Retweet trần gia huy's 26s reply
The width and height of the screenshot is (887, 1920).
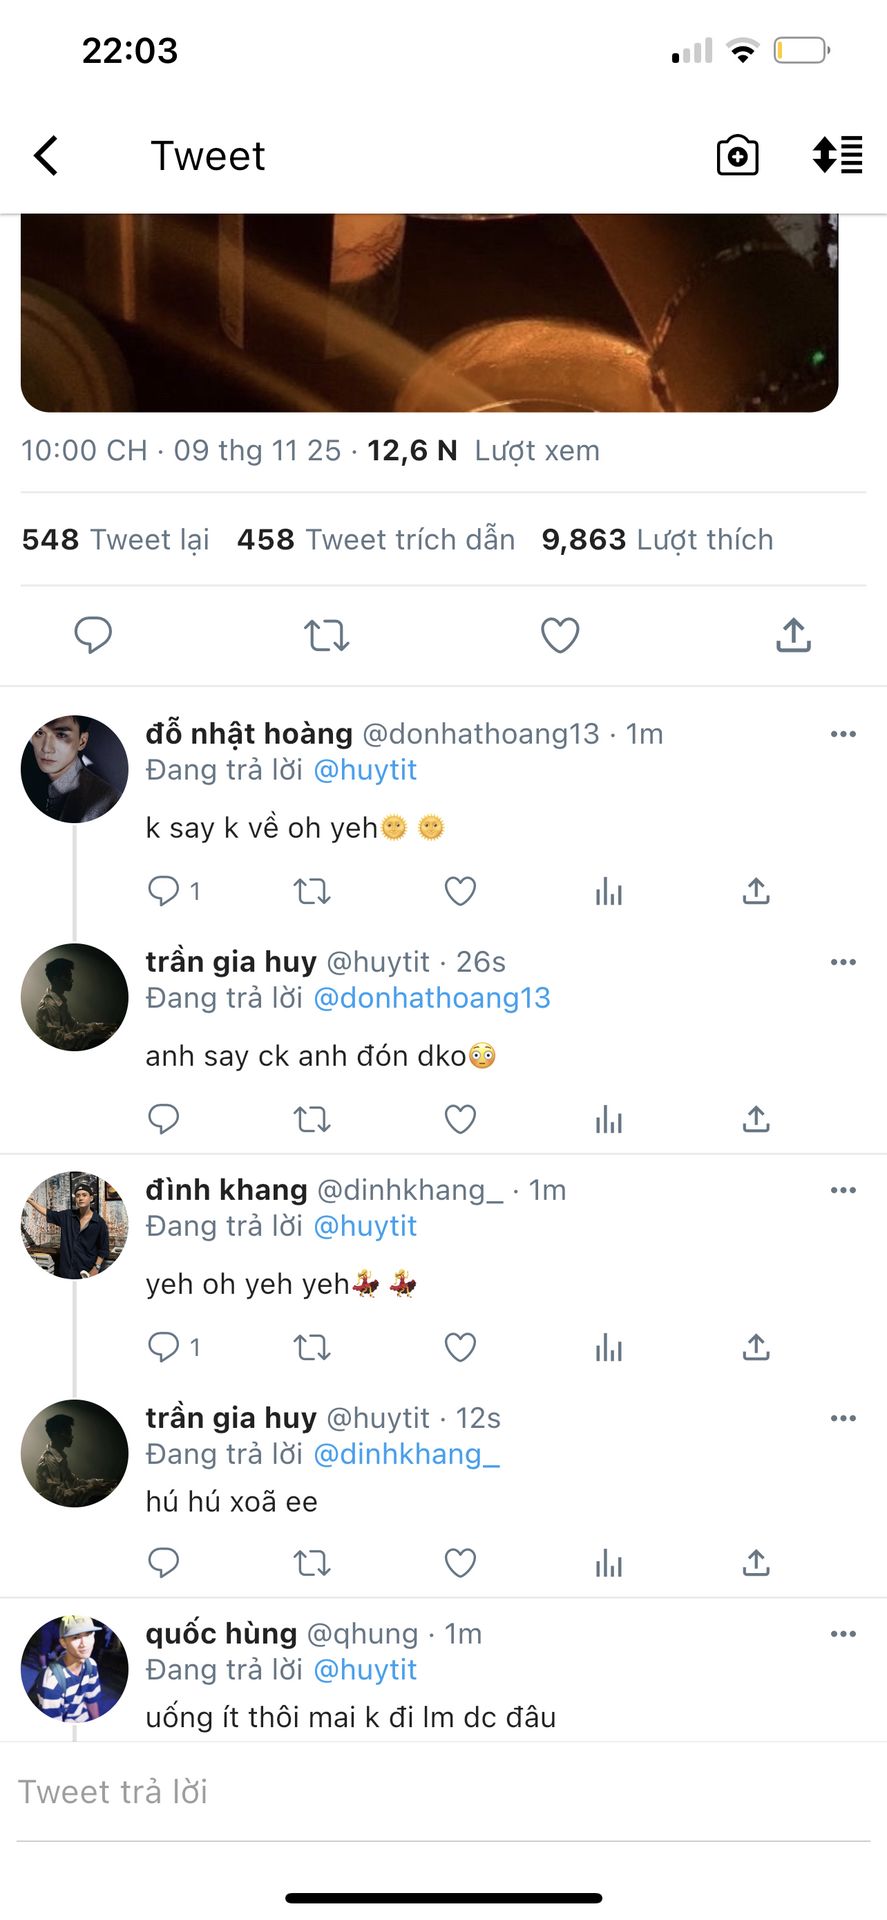pyautogui.click(x=312, y=1119)
